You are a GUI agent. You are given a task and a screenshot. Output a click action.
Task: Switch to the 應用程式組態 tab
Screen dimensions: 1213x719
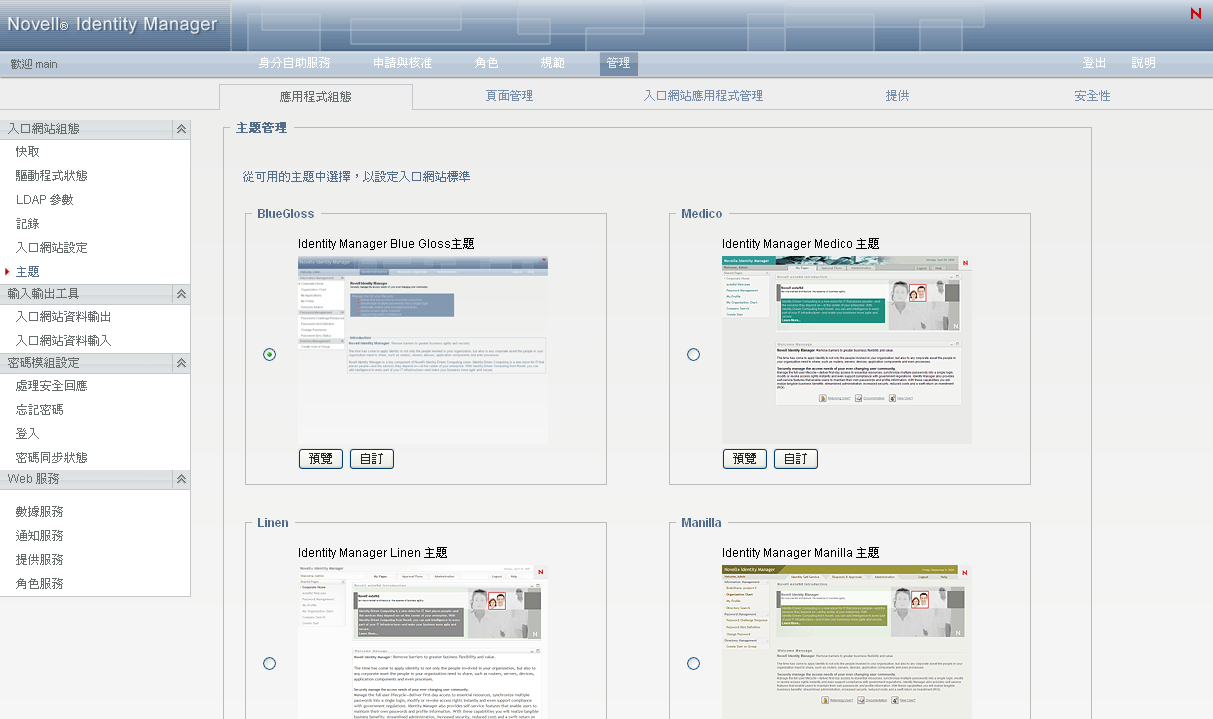[316, 97]
